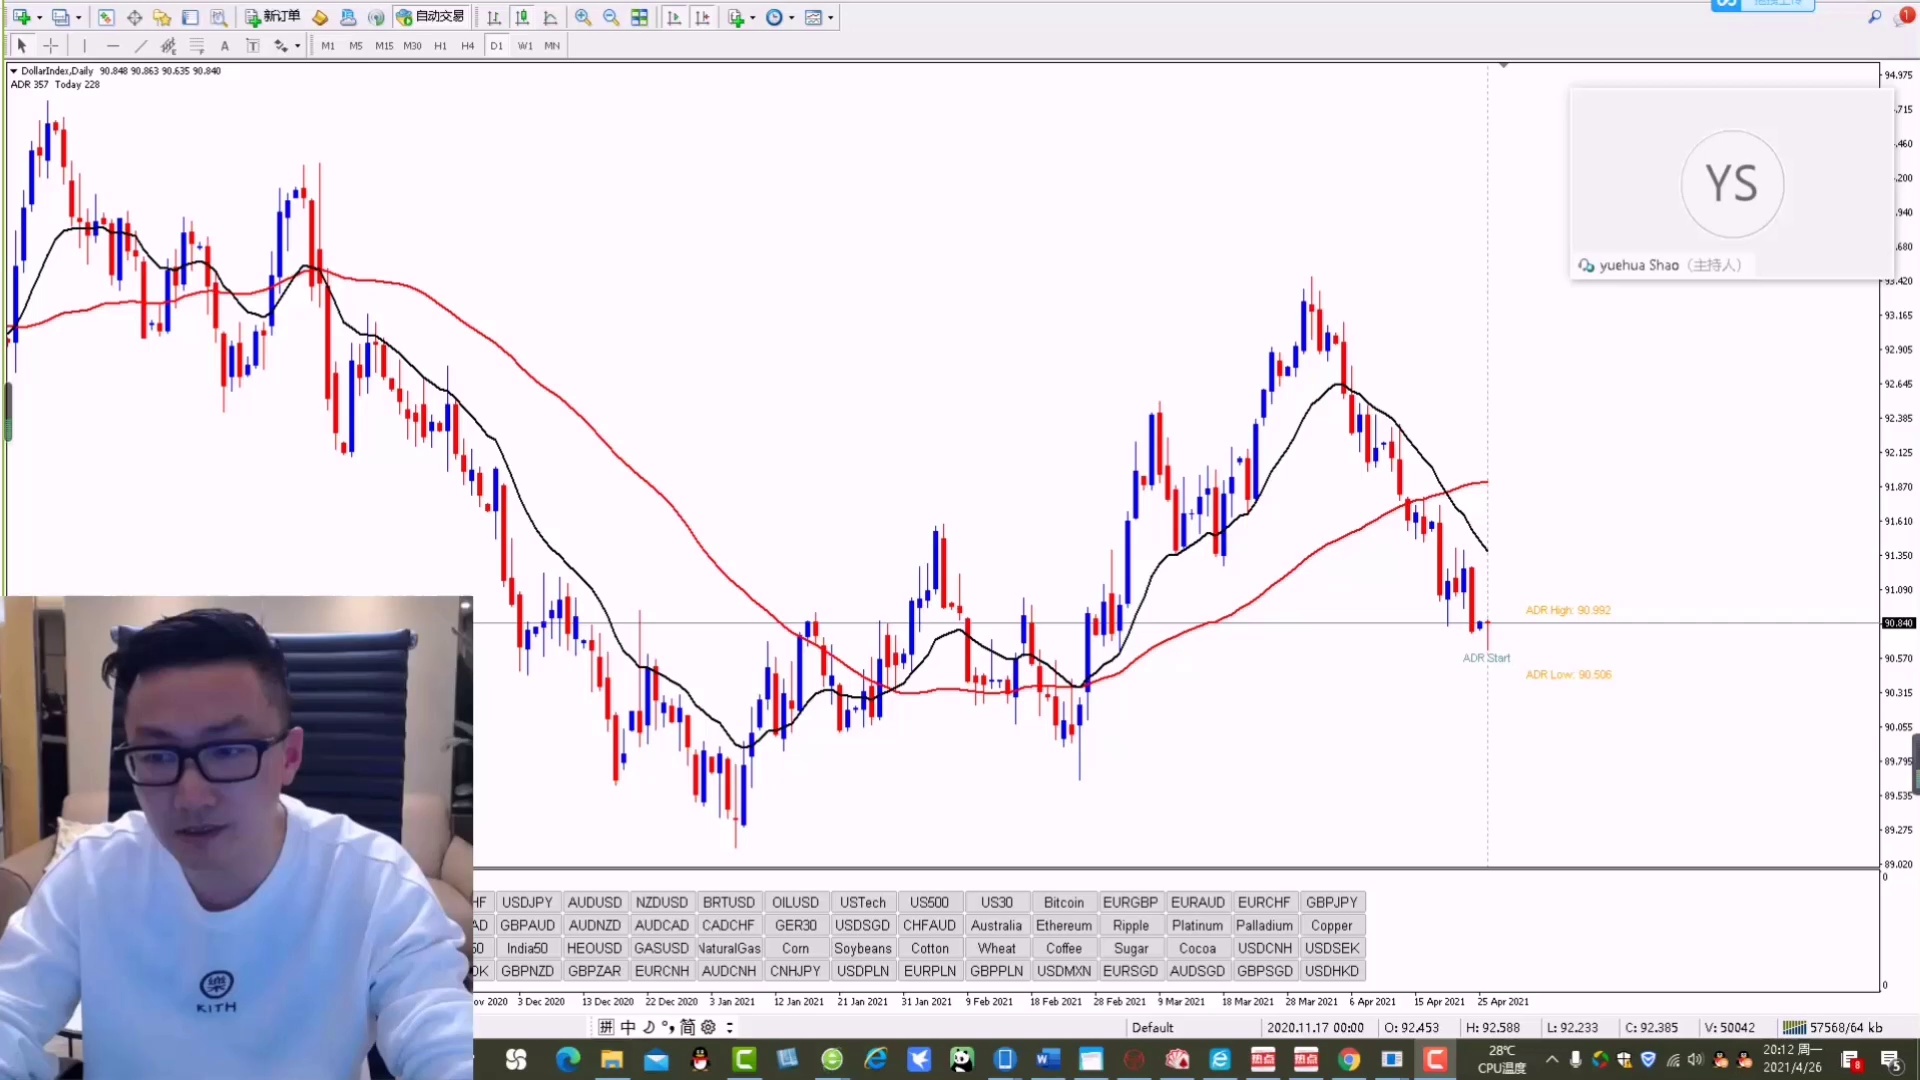1920x1080 pixels.
Task: Switch to H4 timeframe
Action: tap(467, 46)
